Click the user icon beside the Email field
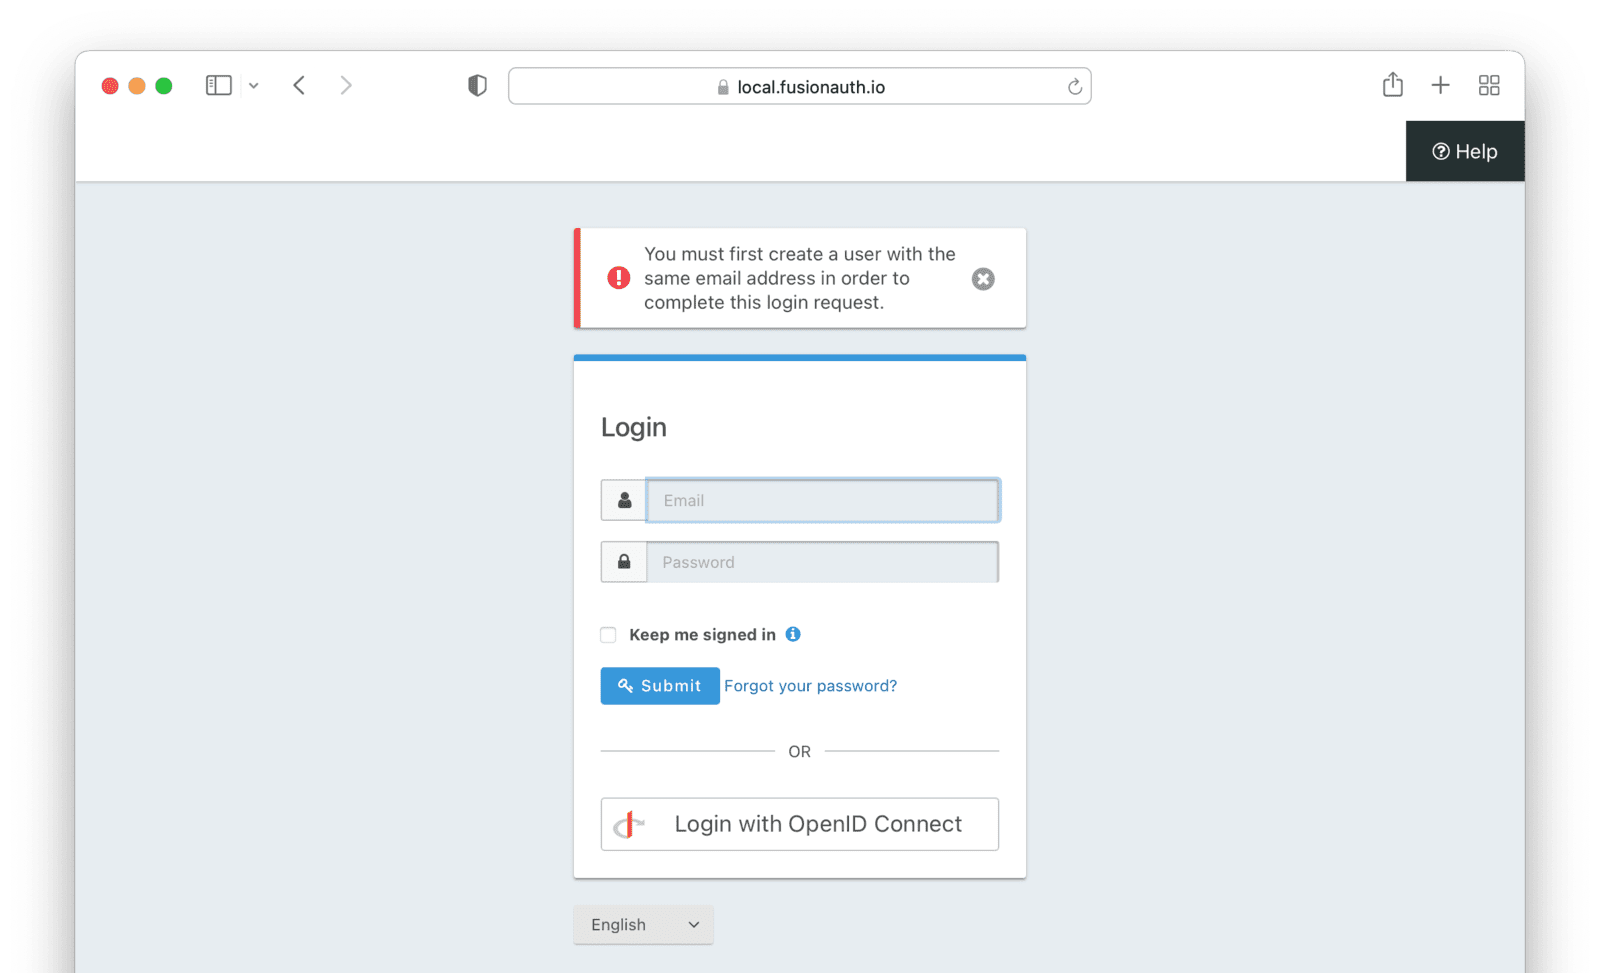This screenshot has height=973, width=1600. click(623, 500)
